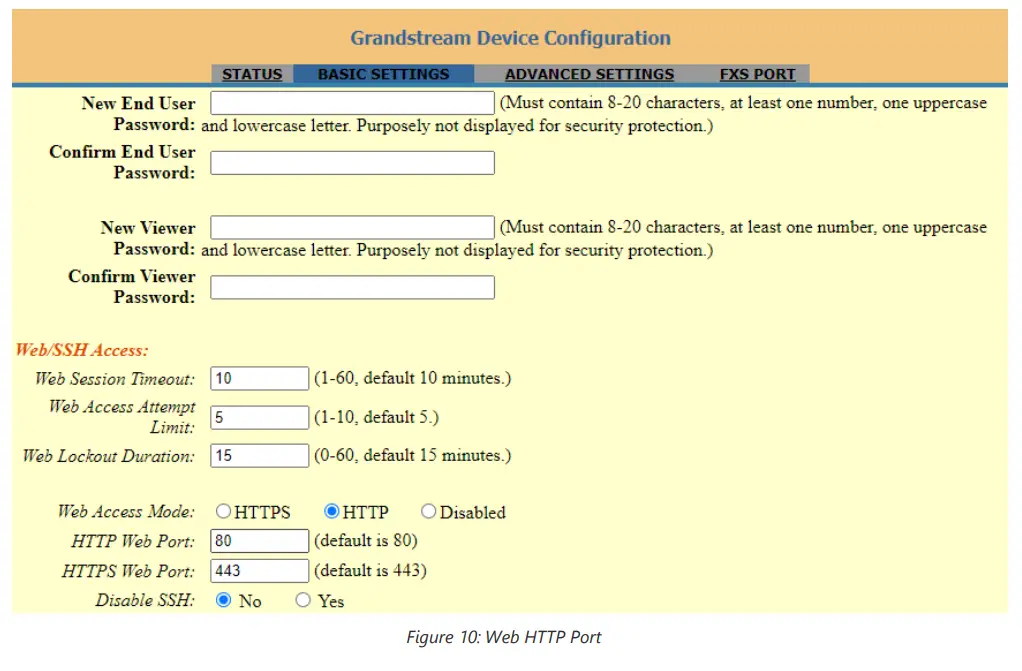The width and height of the screenshot is (1022, 671).
Task: Click the Web Session Timeout label
Action: click(x=115, y=379)
